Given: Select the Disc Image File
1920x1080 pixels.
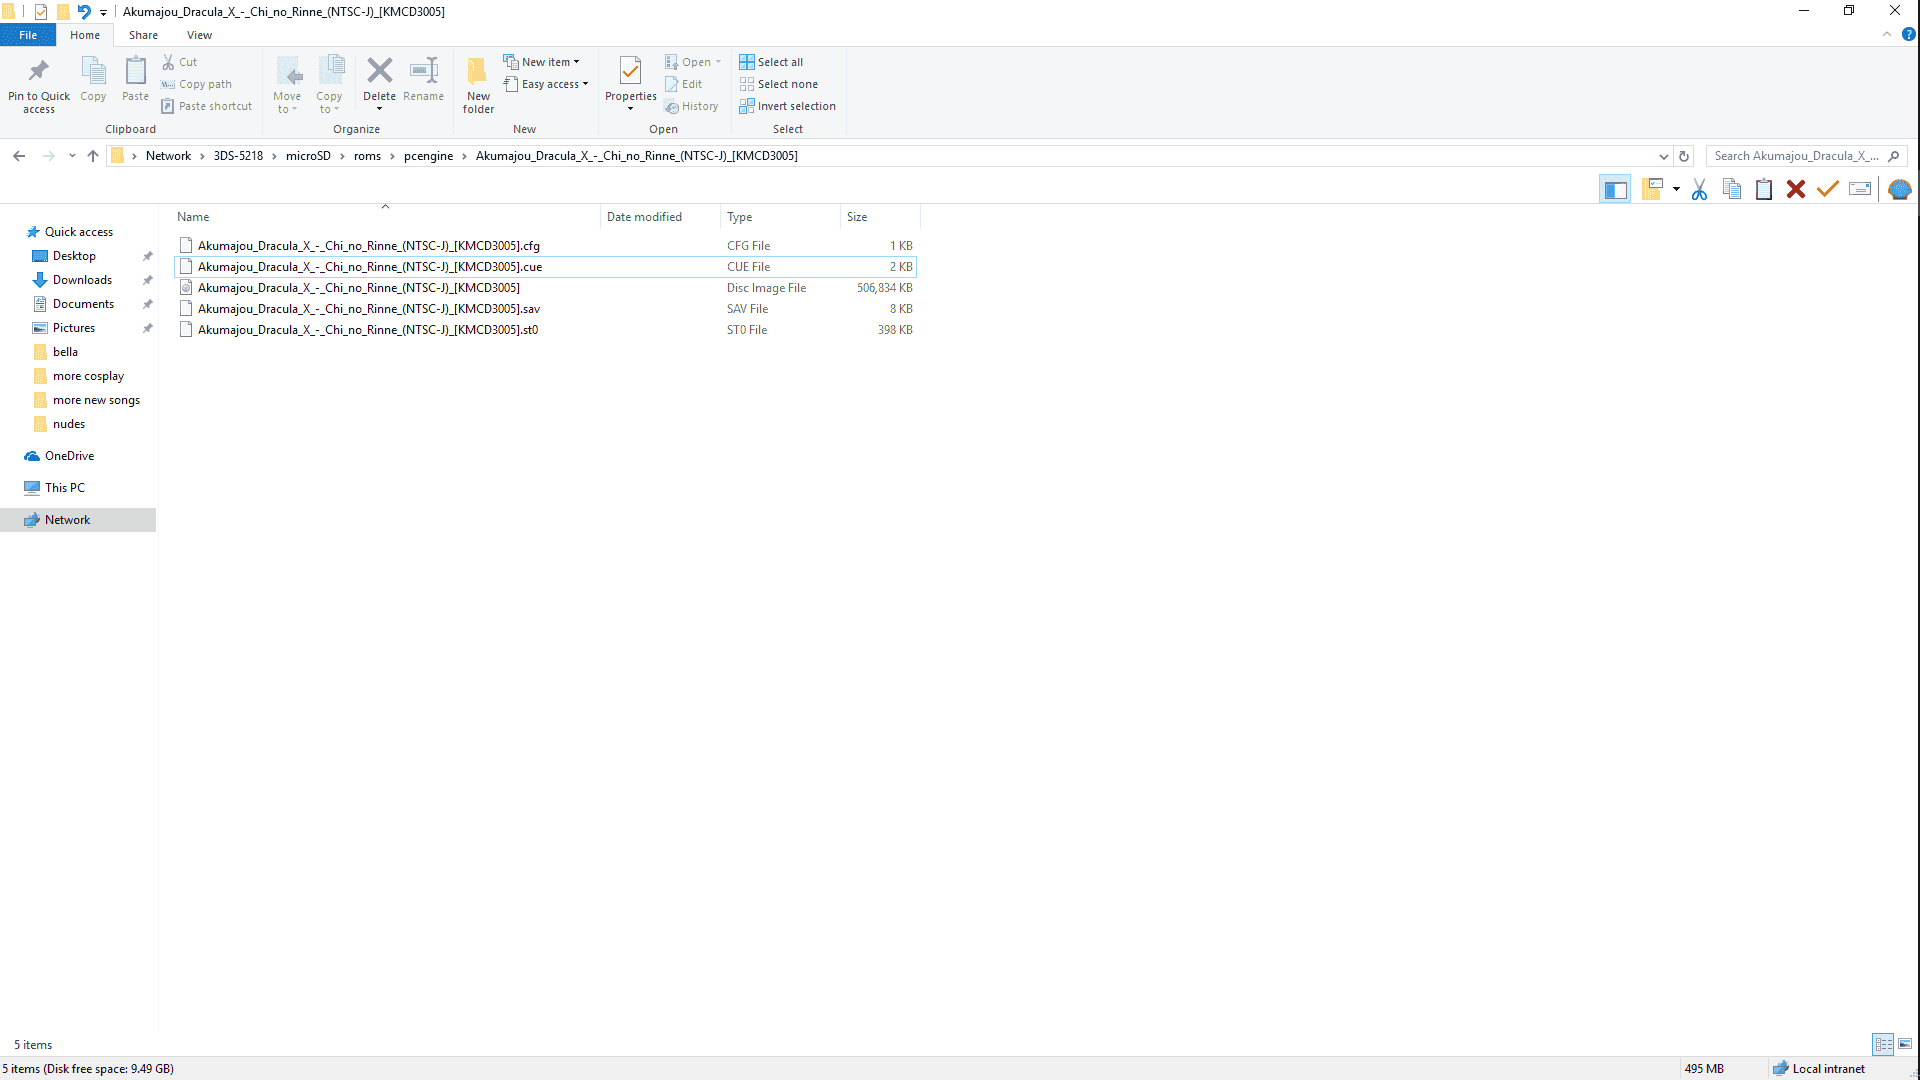Looking at the screenshot, I should pyautogui.click(x=545, y=288).
